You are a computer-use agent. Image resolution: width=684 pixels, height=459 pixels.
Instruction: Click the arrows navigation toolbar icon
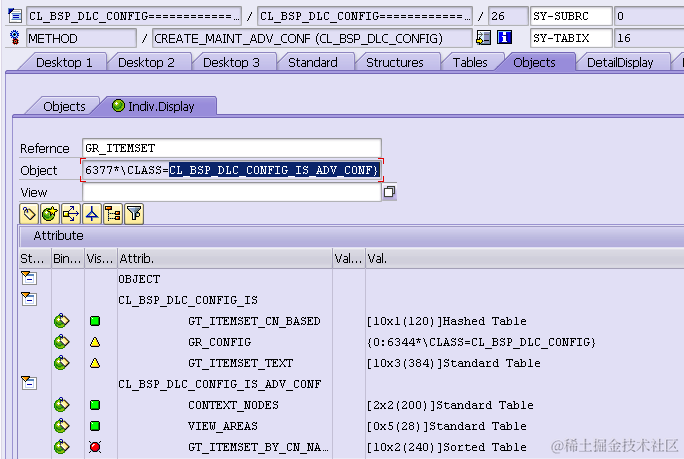[71, 214]
